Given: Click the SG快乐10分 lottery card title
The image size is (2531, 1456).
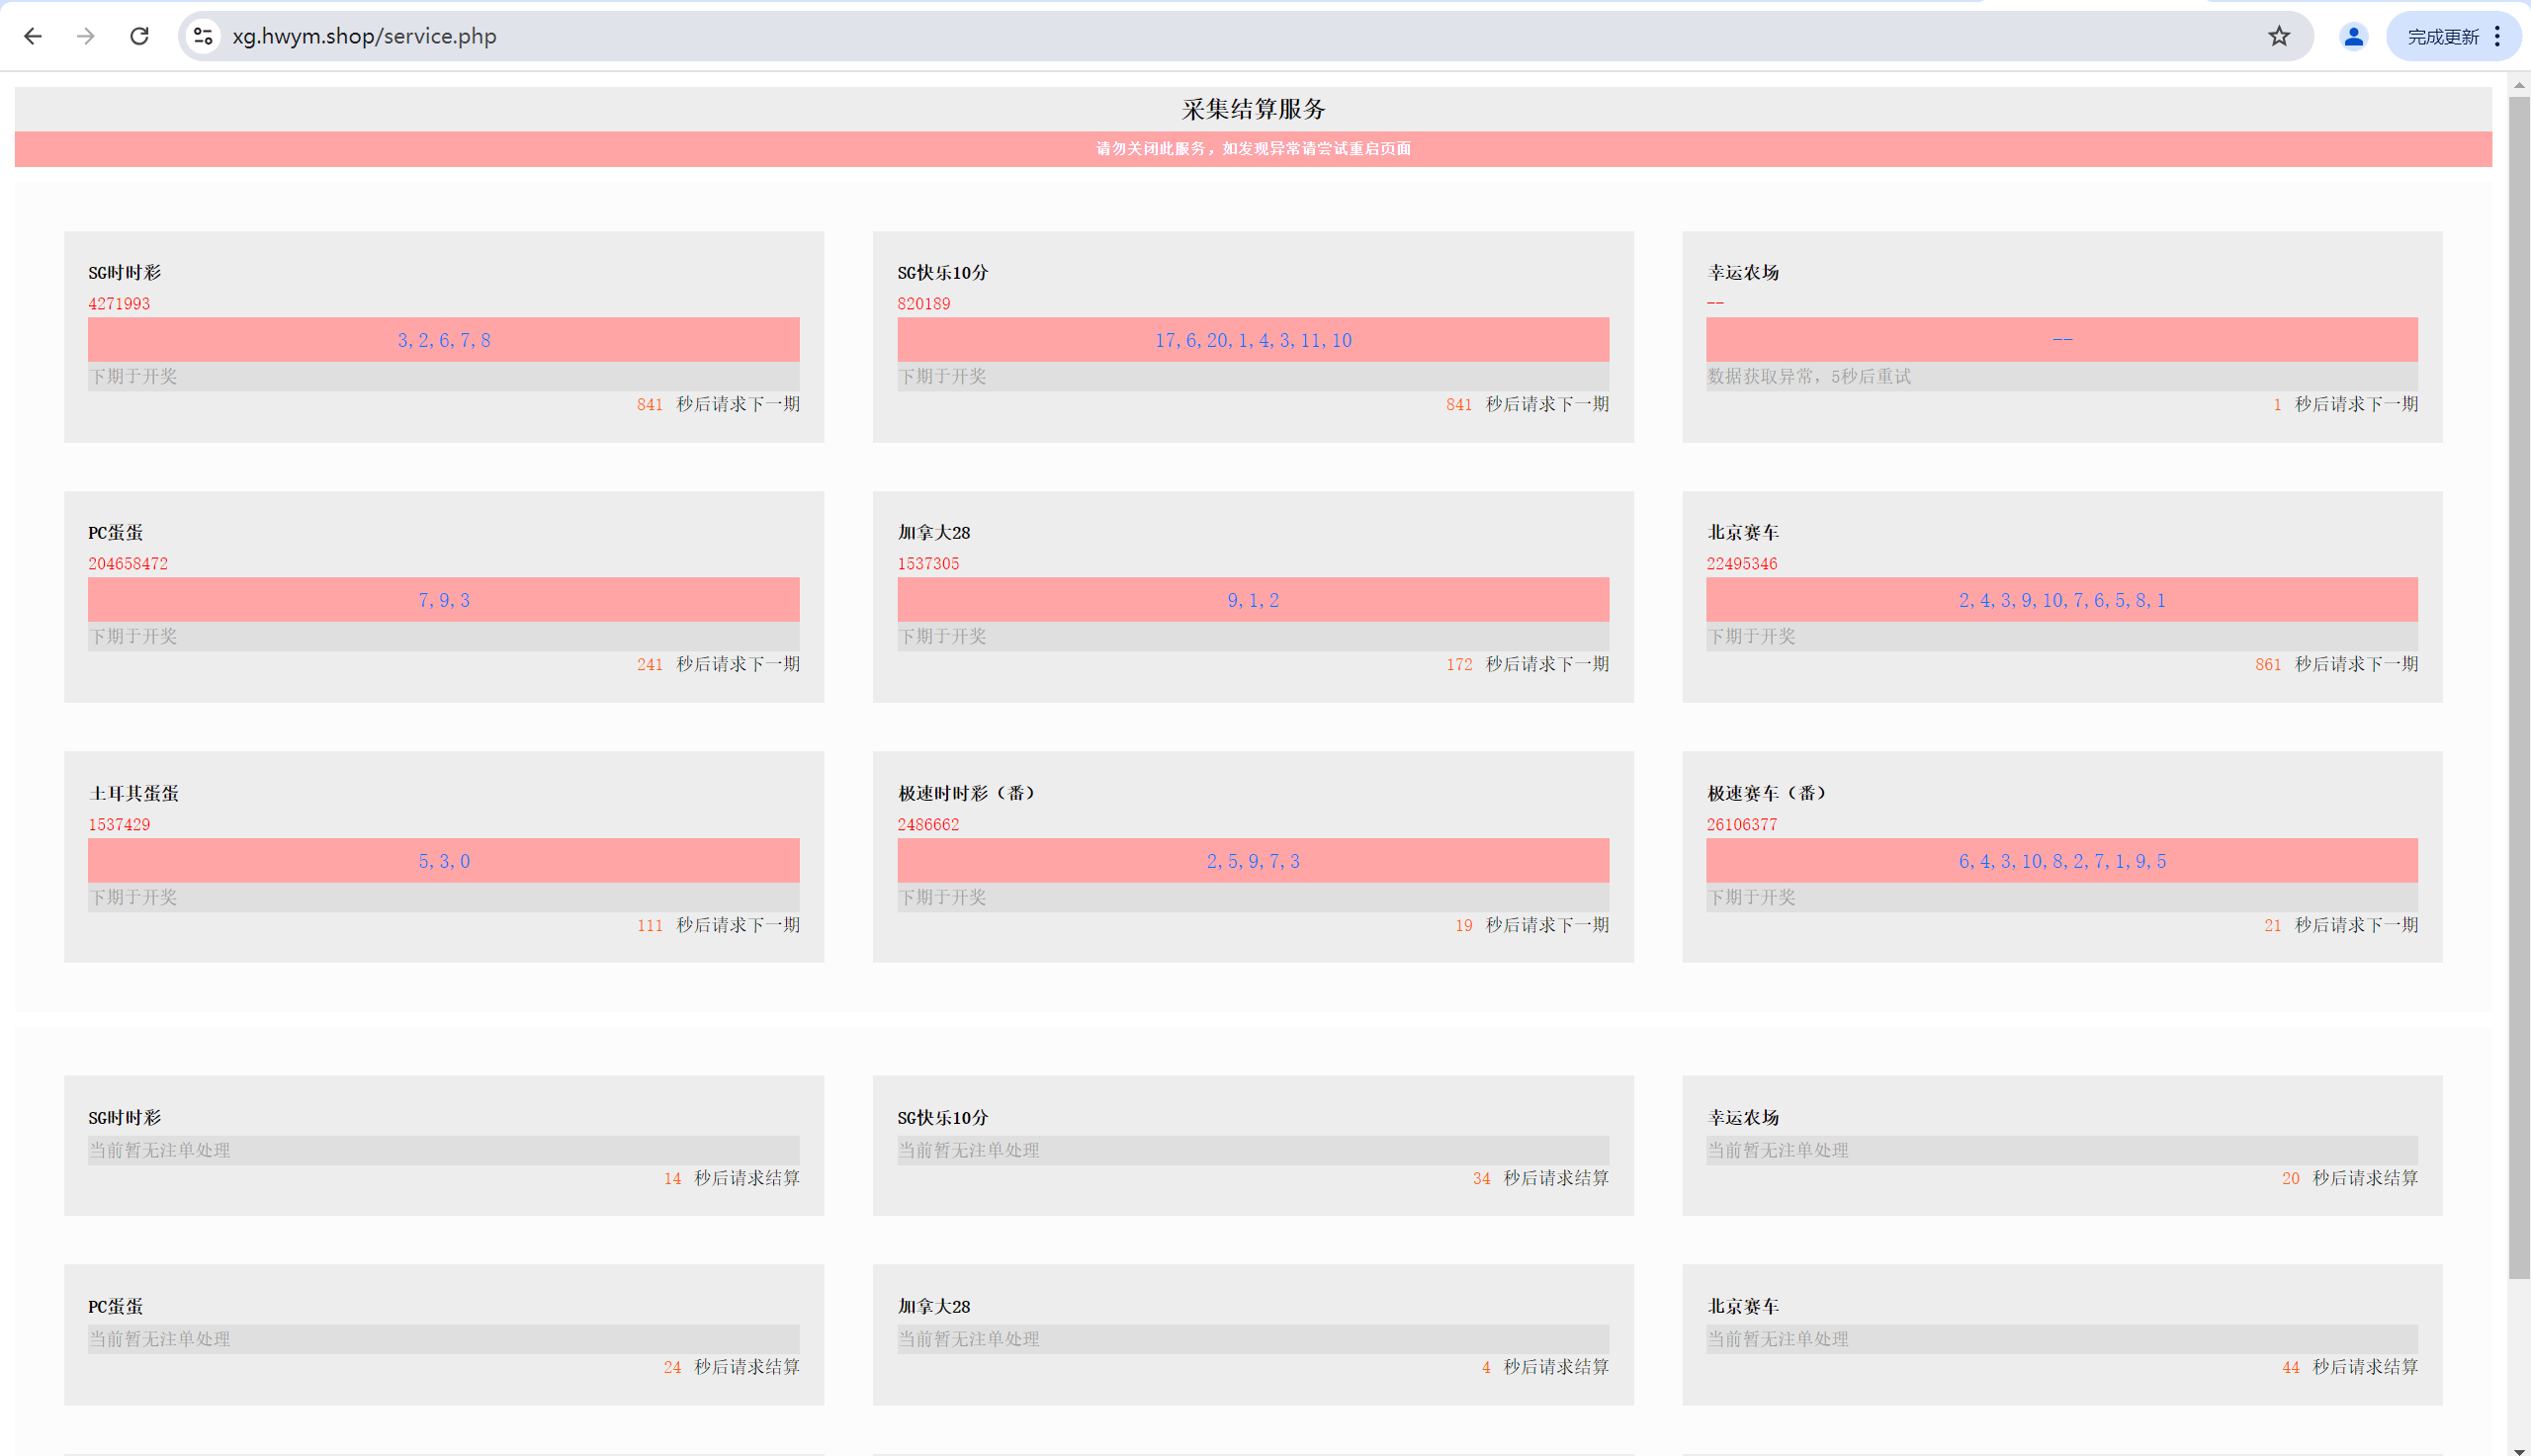Looking at the screenshot, I should [x=942, y=273].
